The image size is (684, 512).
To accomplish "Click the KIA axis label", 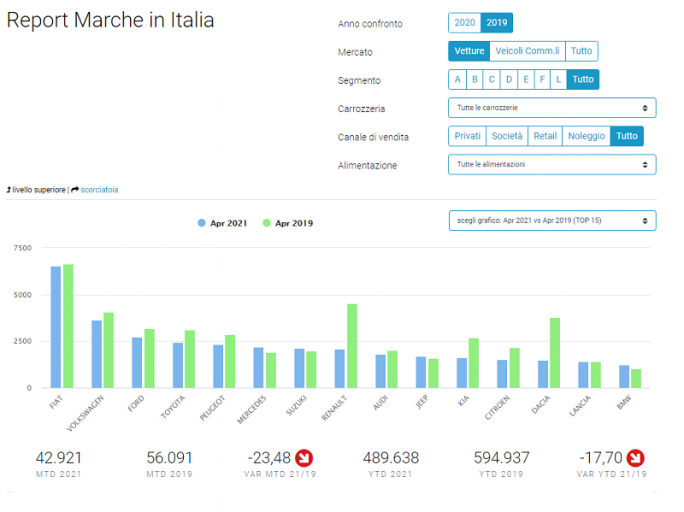I will tap(464, 400).
